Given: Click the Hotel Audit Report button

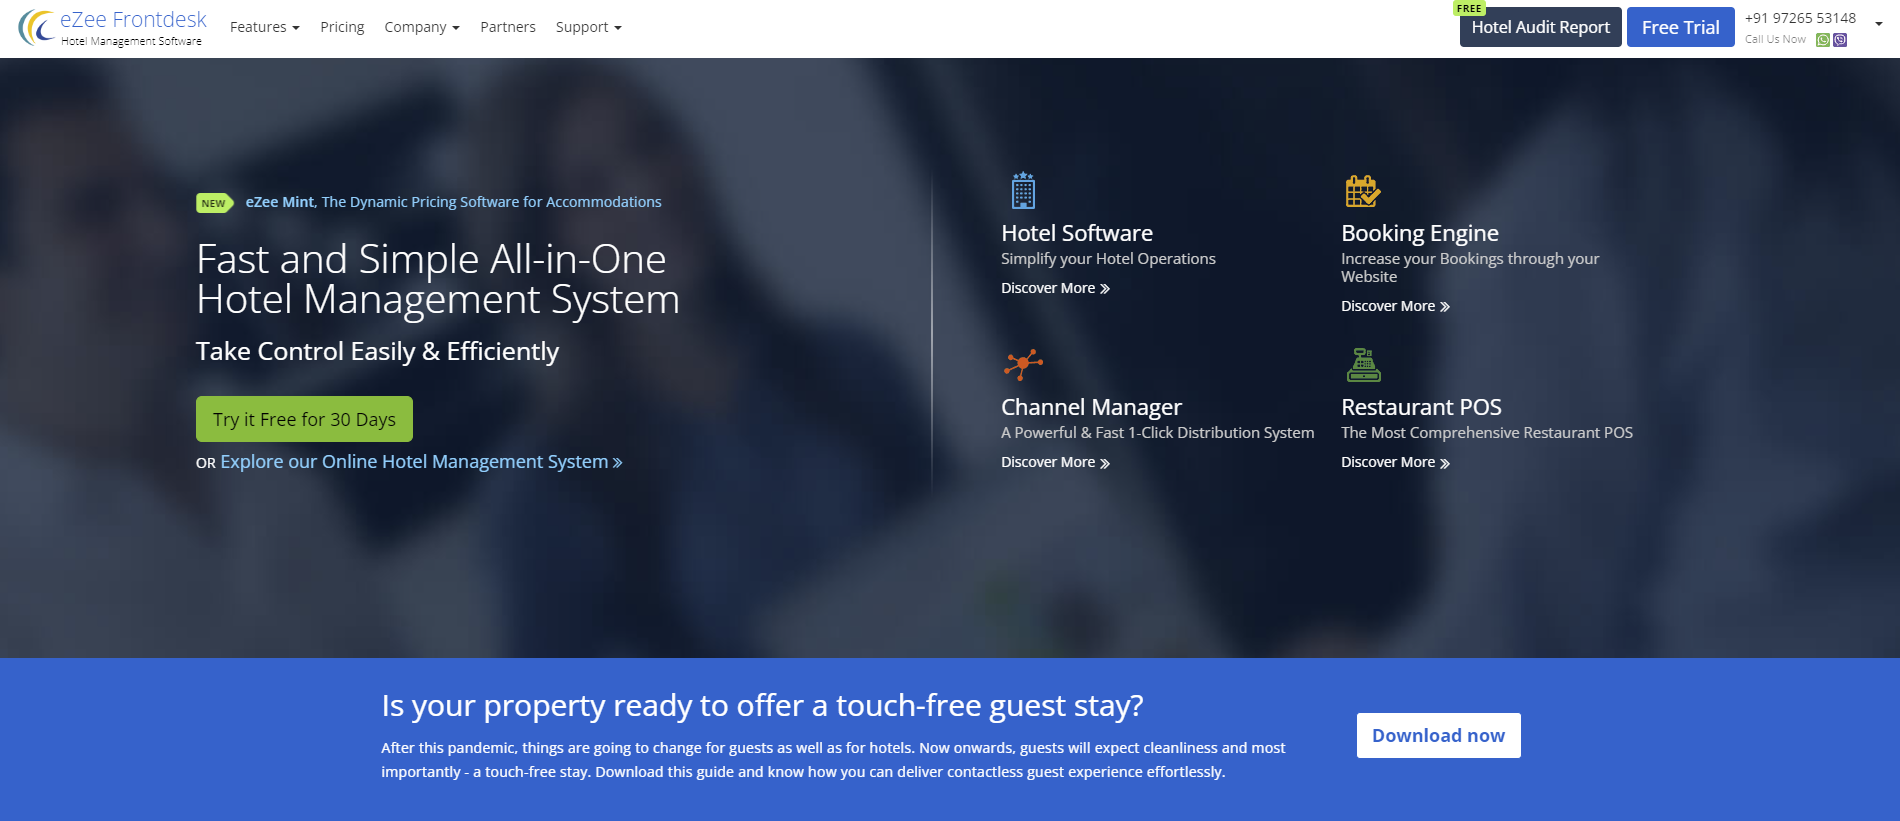Looking at the screenshot, I should click(x=1540, y=27).
